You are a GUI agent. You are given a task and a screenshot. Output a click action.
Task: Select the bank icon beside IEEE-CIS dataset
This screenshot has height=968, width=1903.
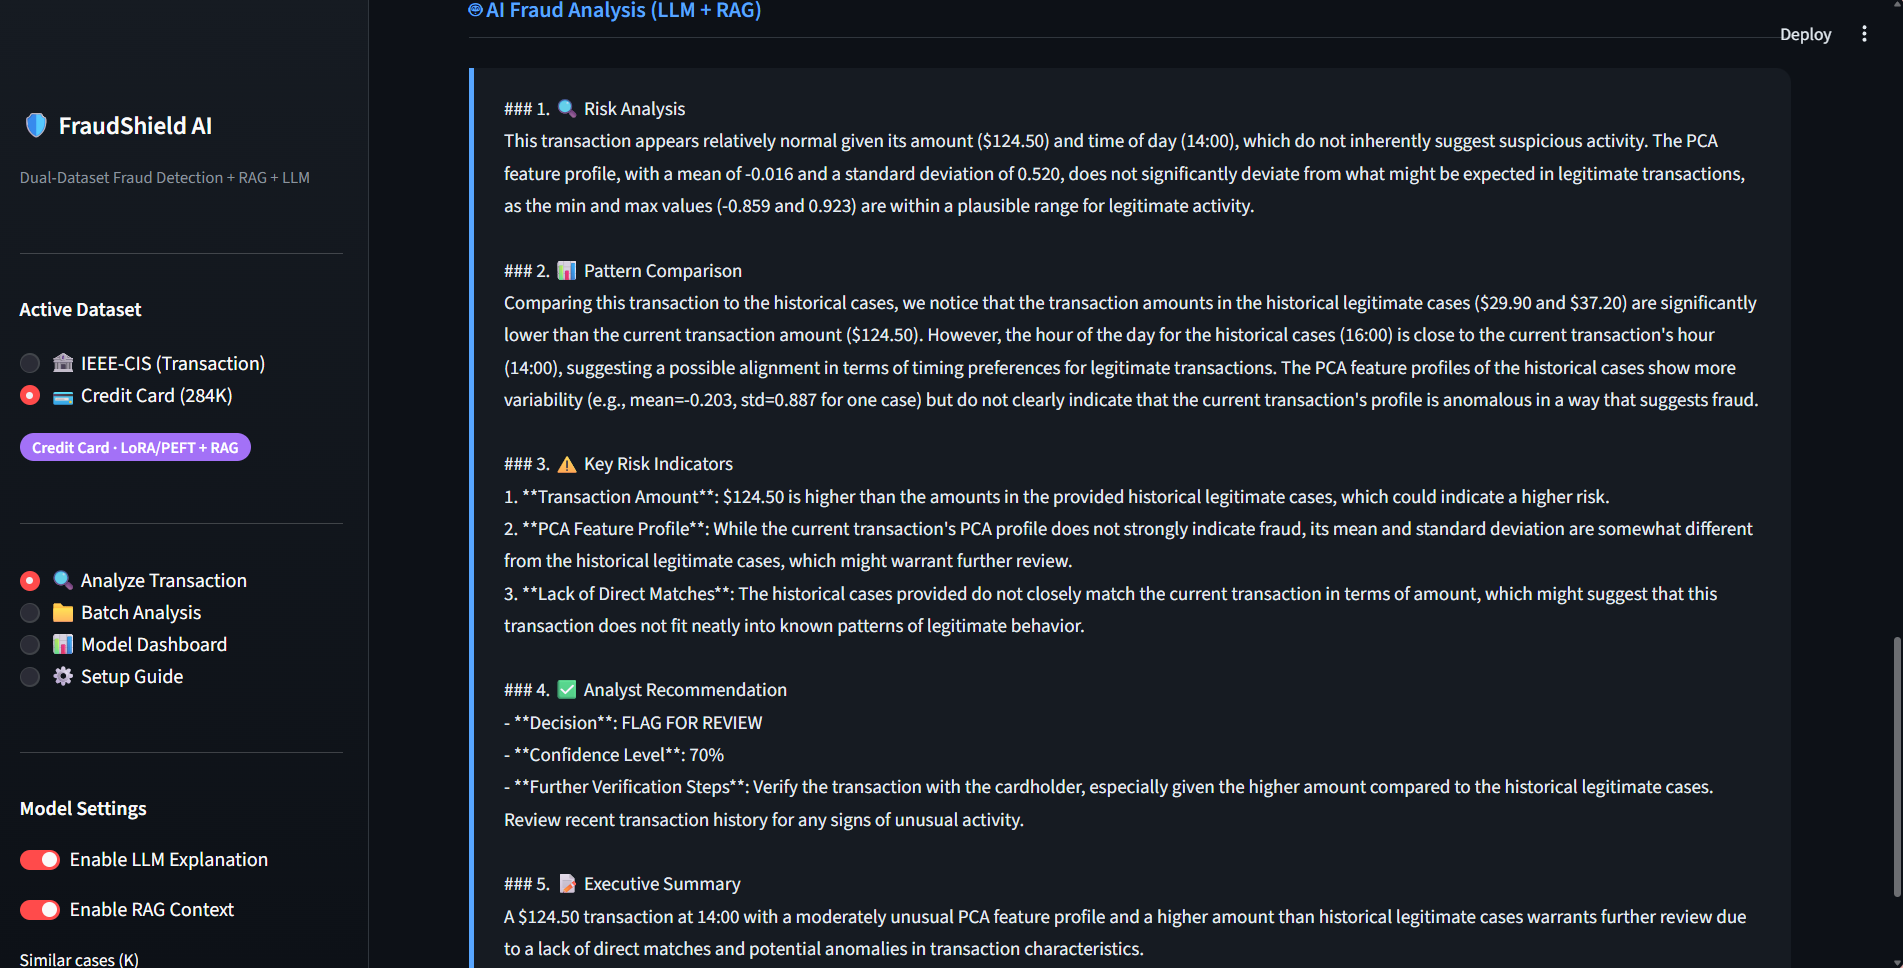63,363
